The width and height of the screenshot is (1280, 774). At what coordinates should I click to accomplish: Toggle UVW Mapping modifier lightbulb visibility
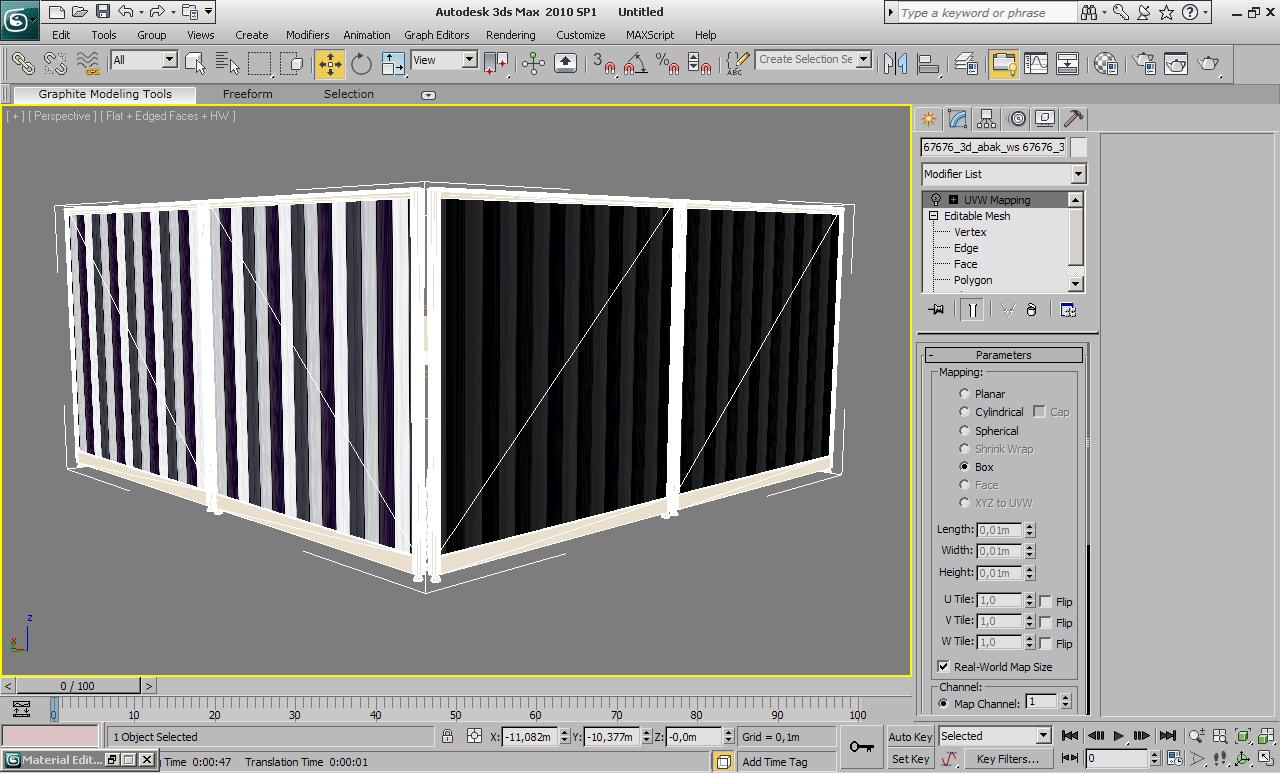tap(936, 200)
